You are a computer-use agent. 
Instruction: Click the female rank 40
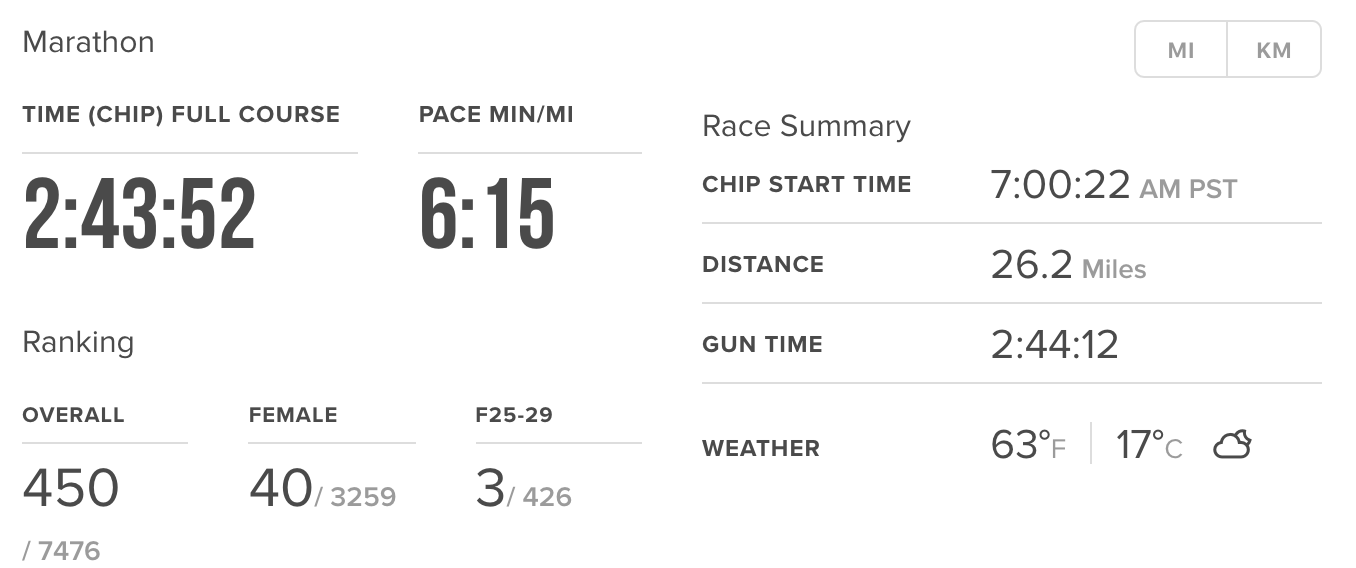pos(280,488)
